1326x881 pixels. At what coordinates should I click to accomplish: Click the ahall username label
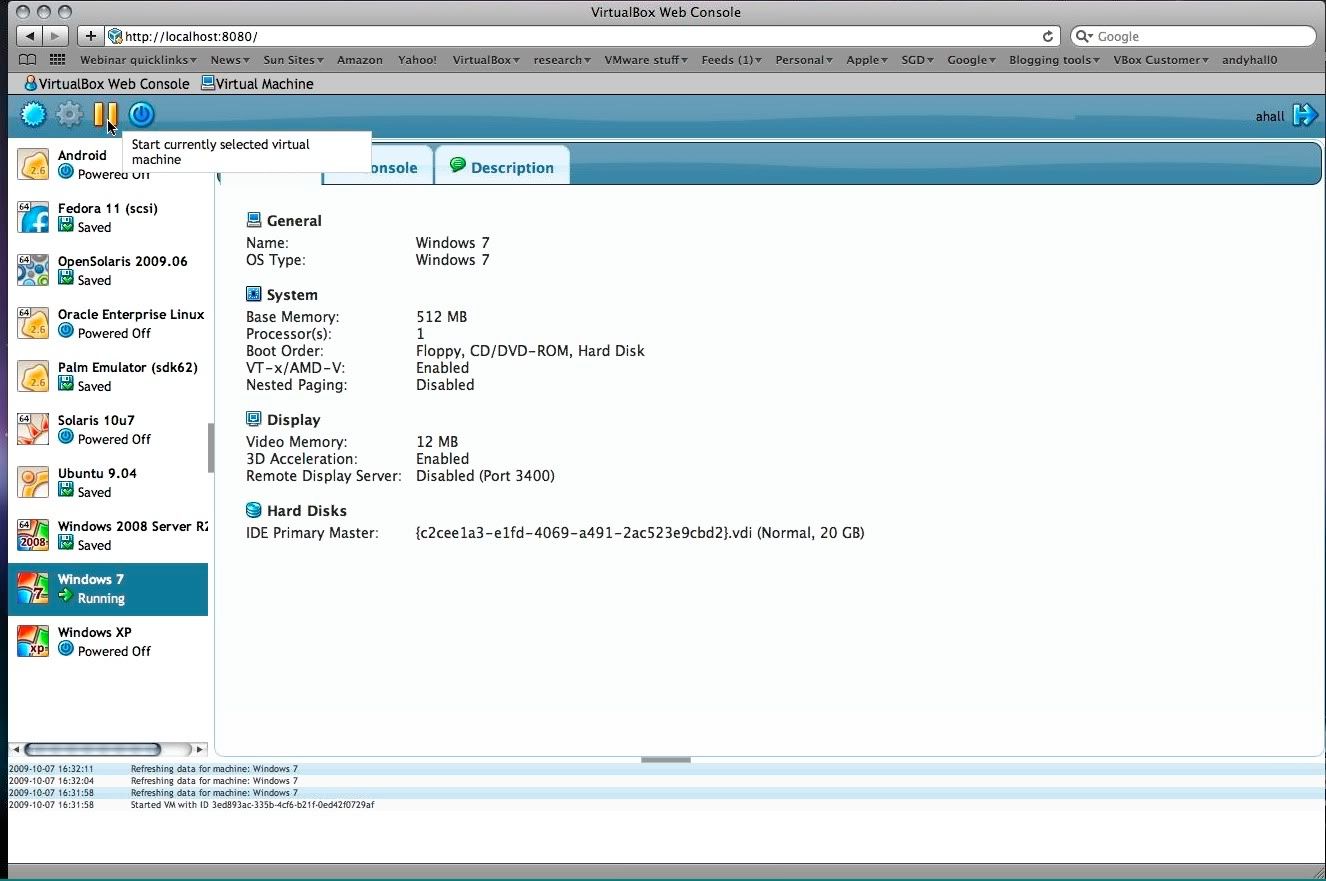coord(1270,117)
